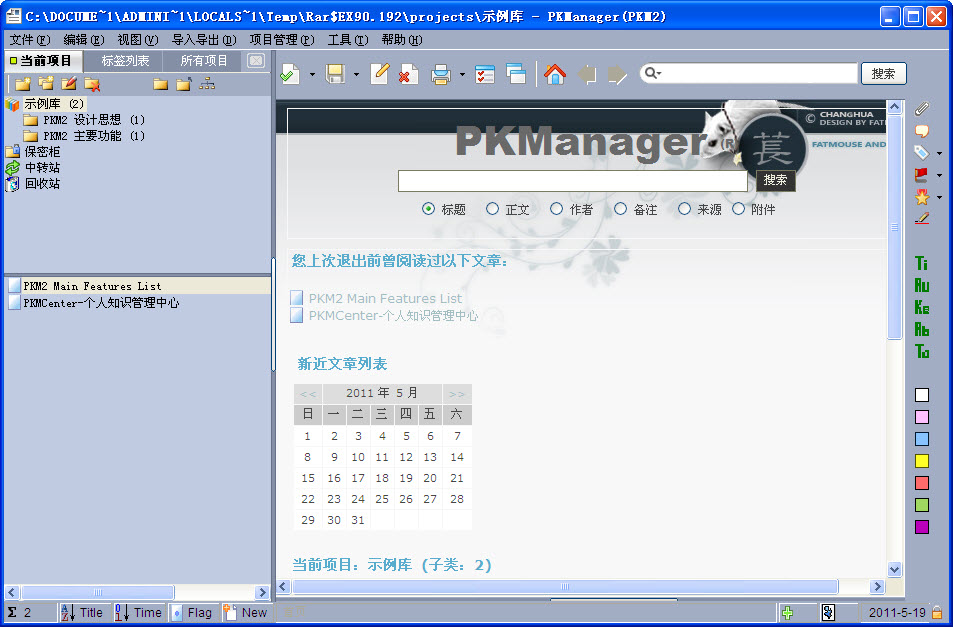
Task: Click the green 'Ti' icon in right sidebar
Action: click(x=922, y=264)
